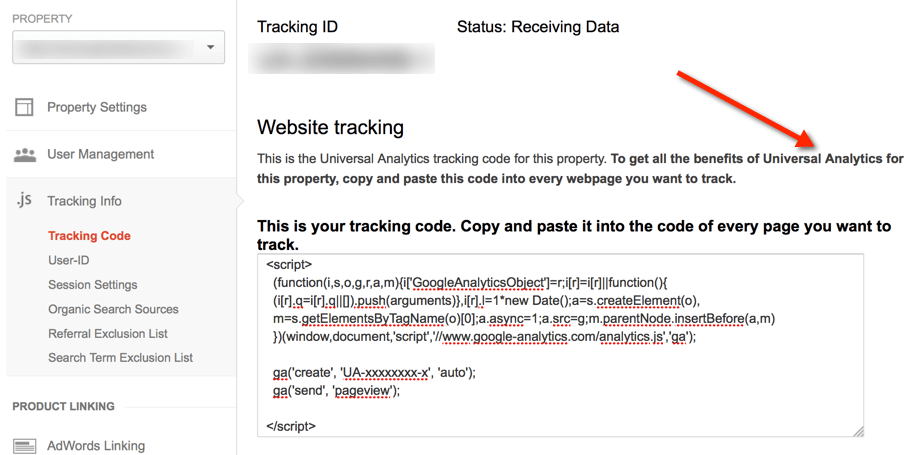
Task: Click the AdWords Linking icon
Action: pos(24,446)
